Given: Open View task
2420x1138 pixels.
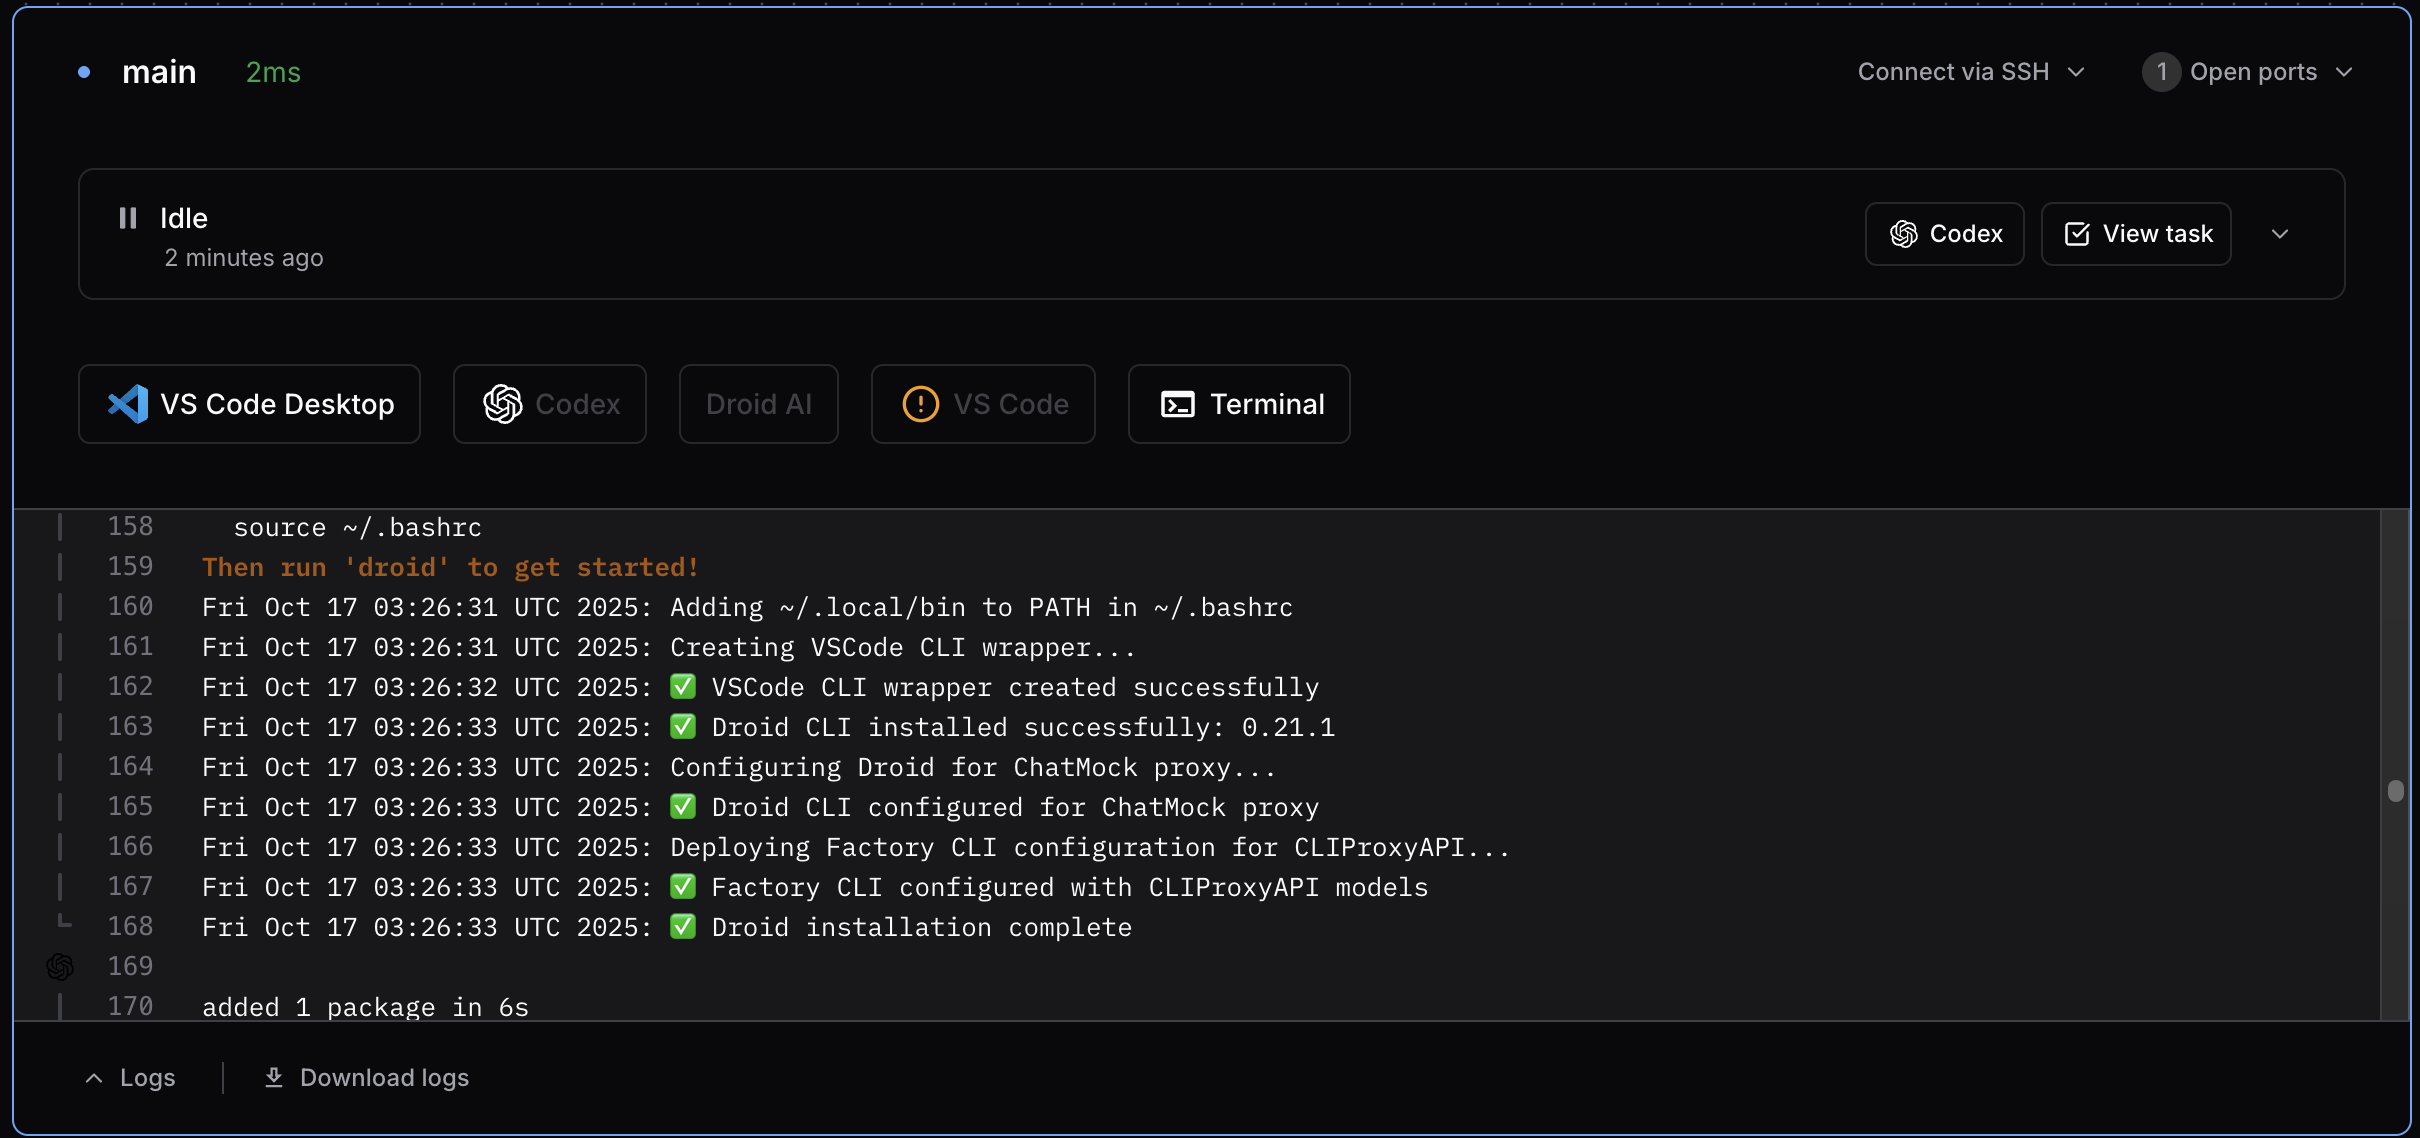Looking at the screenshot, I should (2136, 234).
